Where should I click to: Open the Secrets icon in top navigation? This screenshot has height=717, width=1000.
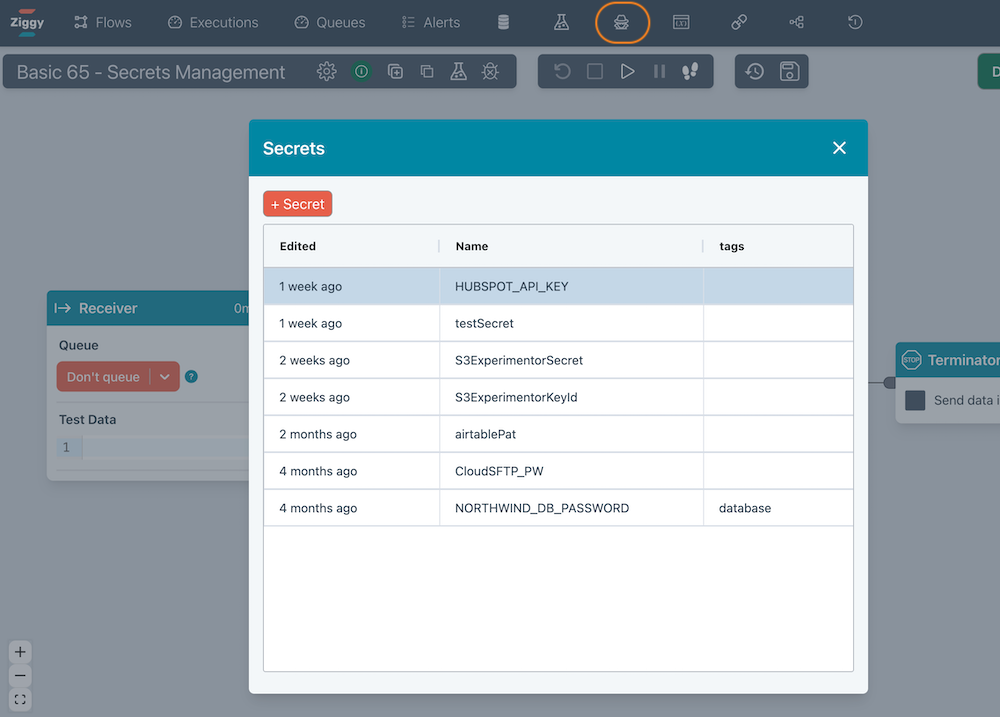coord(621,22)
